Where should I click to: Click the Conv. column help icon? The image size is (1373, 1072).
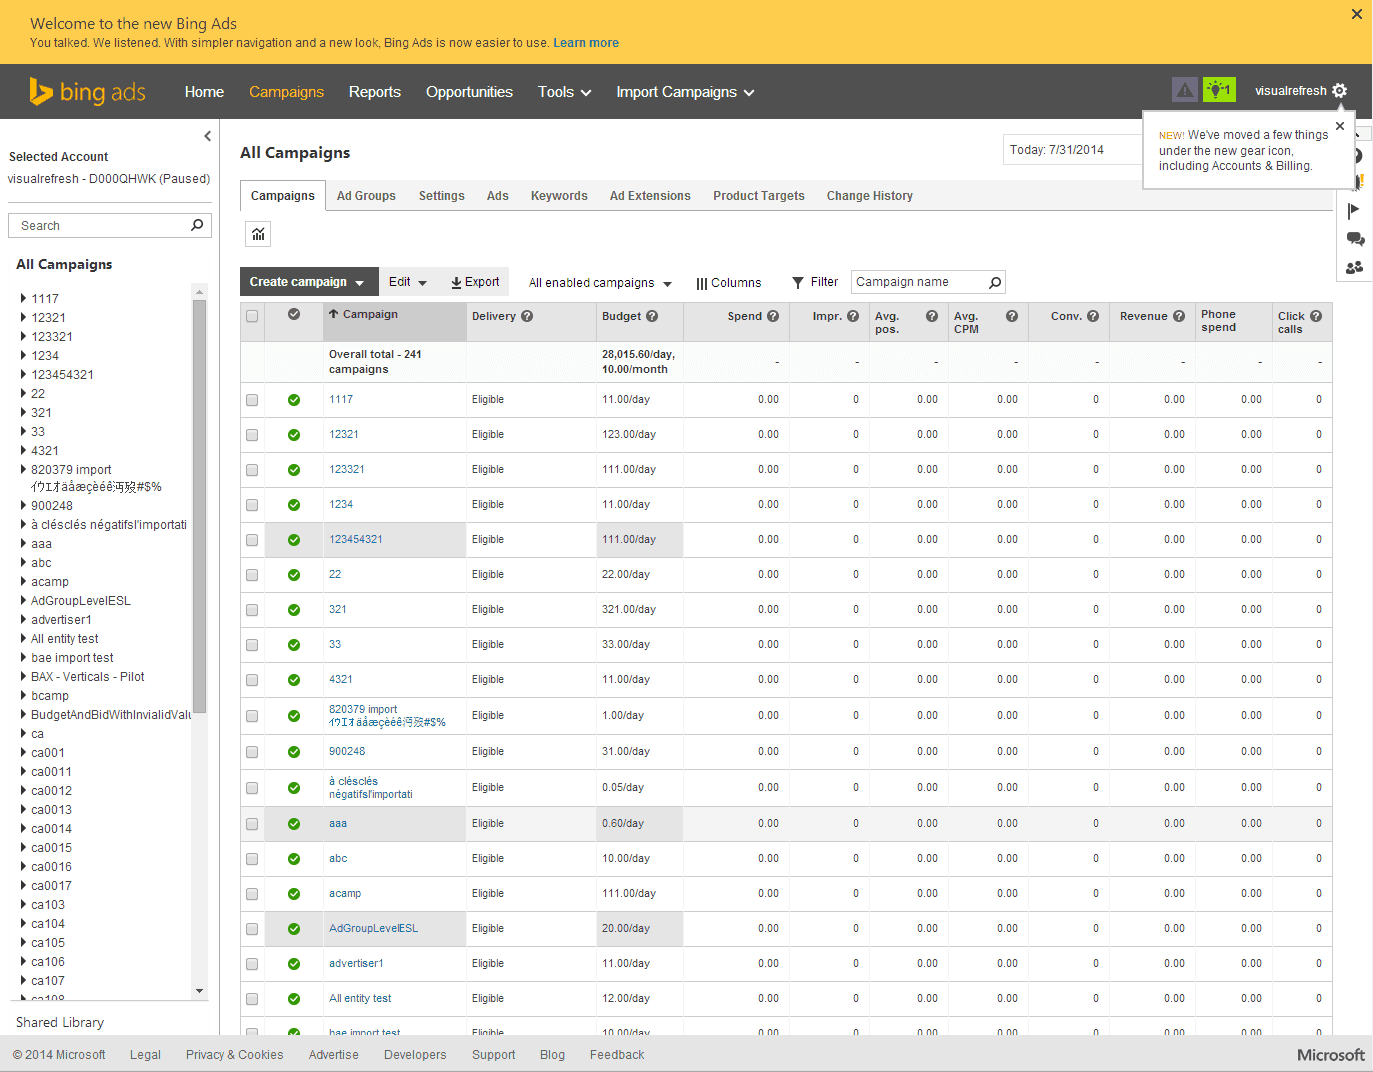(1093, 316)
